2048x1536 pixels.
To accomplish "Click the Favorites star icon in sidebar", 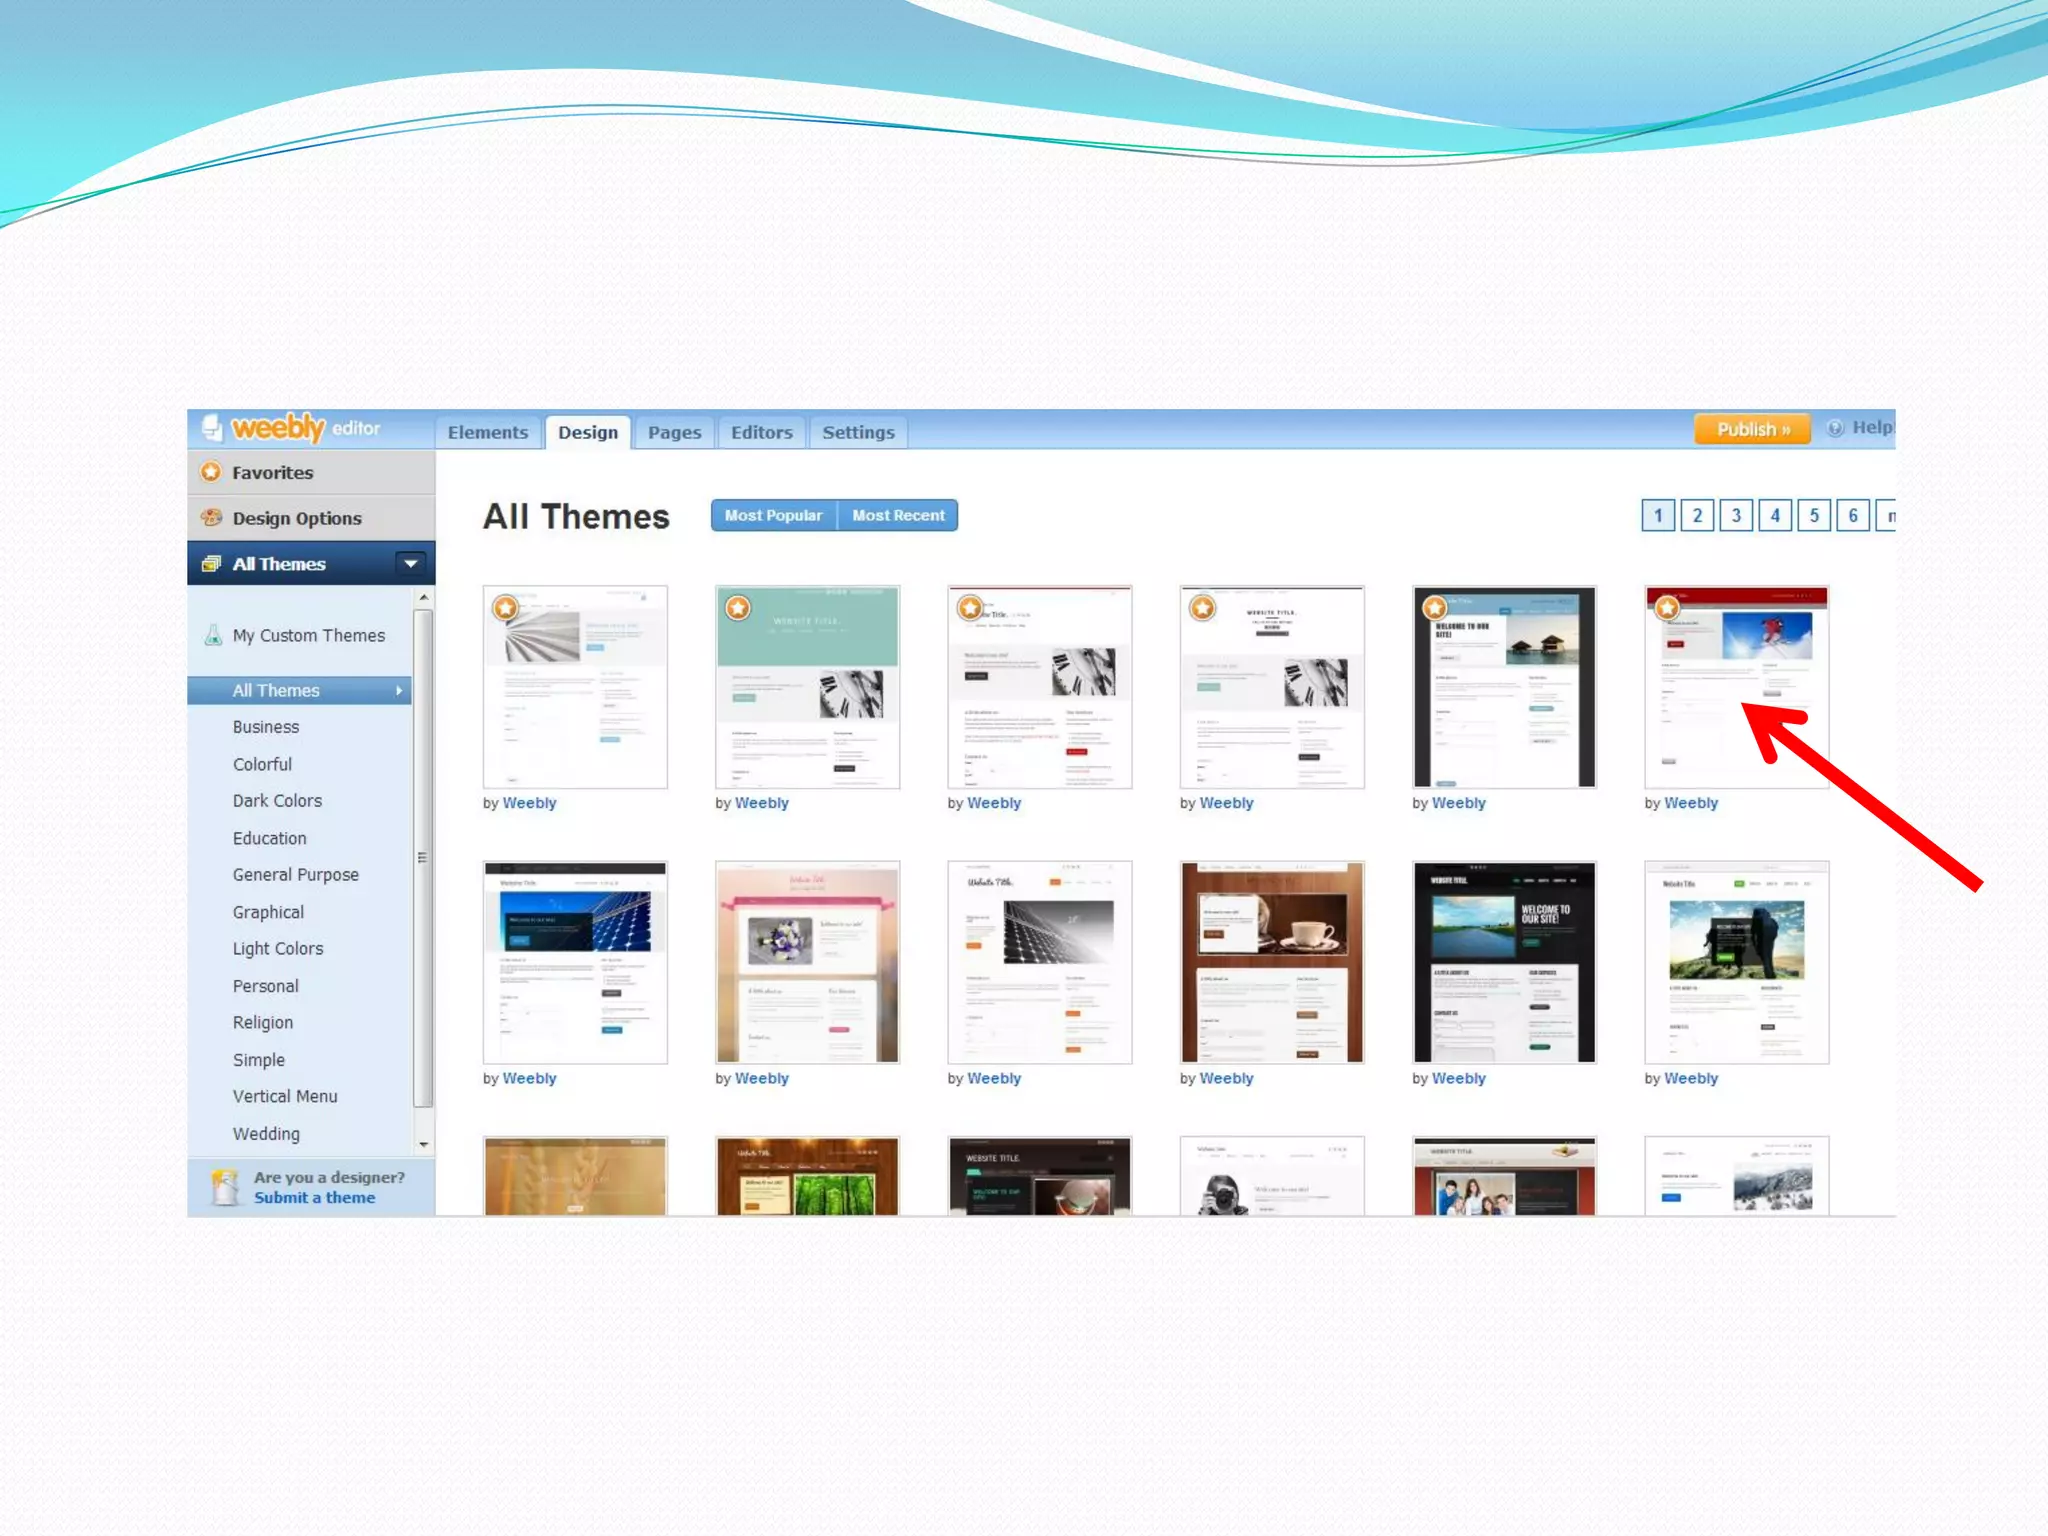I will point(211,472).
